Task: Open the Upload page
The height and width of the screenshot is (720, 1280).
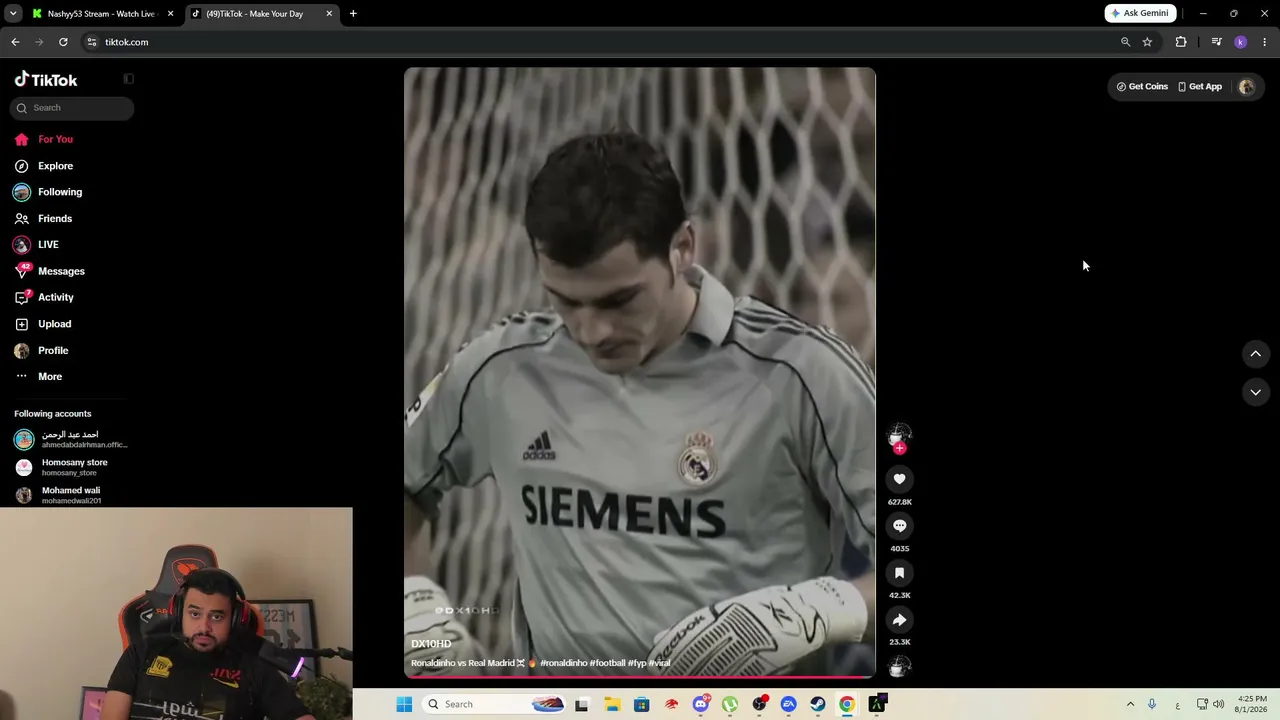Action: coord(43,324)
